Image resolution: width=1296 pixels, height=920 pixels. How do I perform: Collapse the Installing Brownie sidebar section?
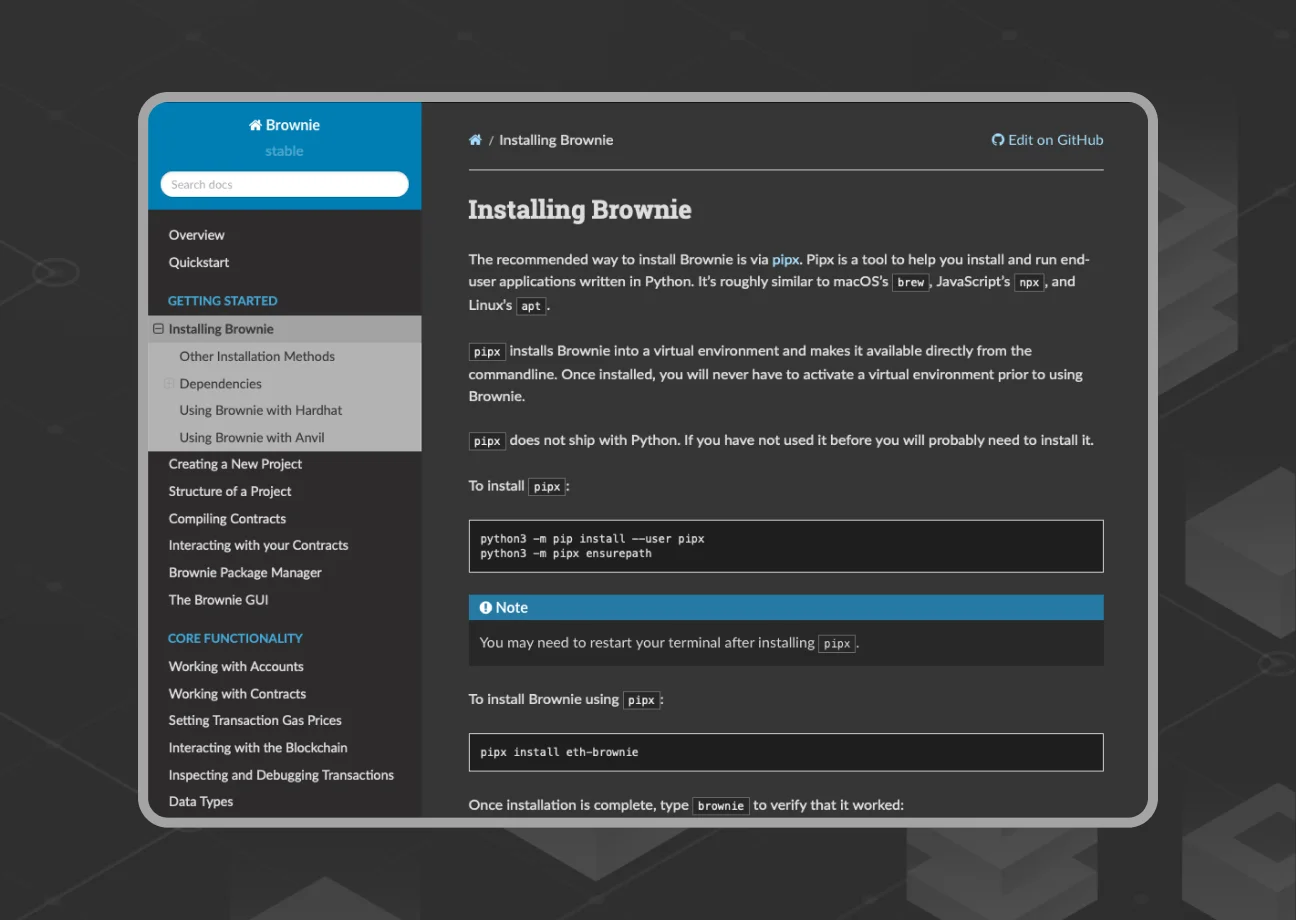pyautogui.click(x=158, y=329)
